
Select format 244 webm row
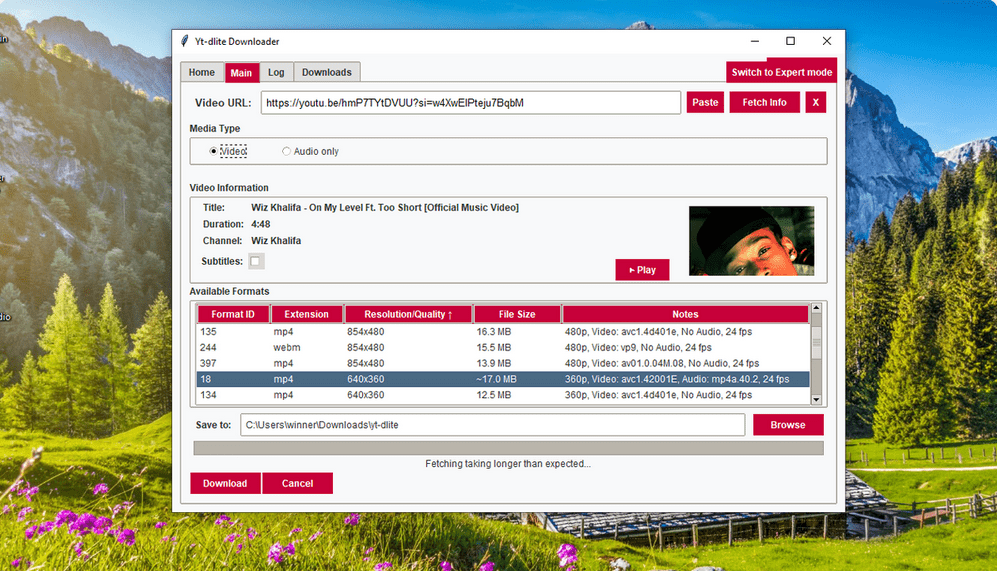pos(503,348)
